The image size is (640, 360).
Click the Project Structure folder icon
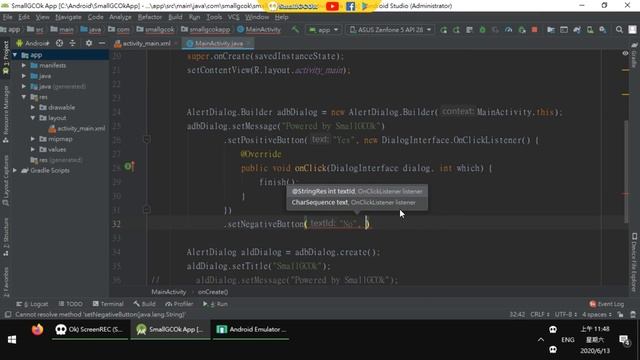pyautogui.click(x=551, y=30)
